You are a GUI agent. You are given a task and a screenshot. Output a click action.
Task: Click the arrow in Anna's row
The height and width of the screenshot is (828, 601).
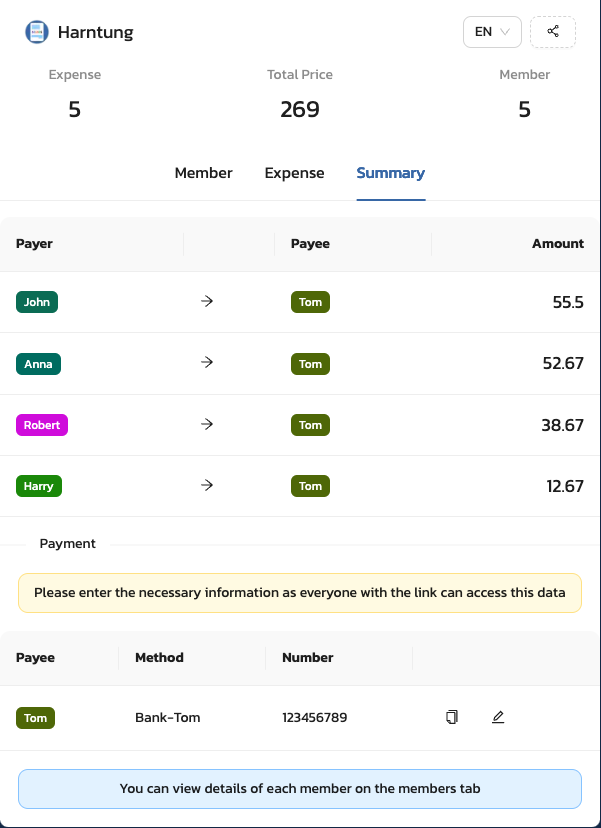coord(207,362)
